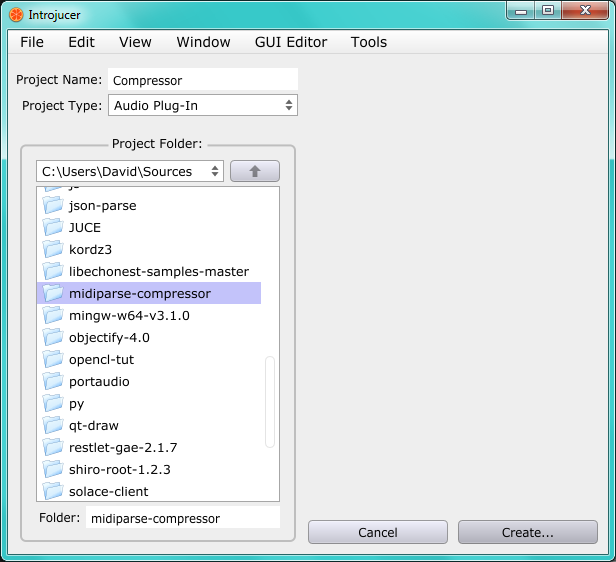The width and height of the screenshot is (616, 562).
Task: Select the kordz3 folder
Action: coord(149,249)
